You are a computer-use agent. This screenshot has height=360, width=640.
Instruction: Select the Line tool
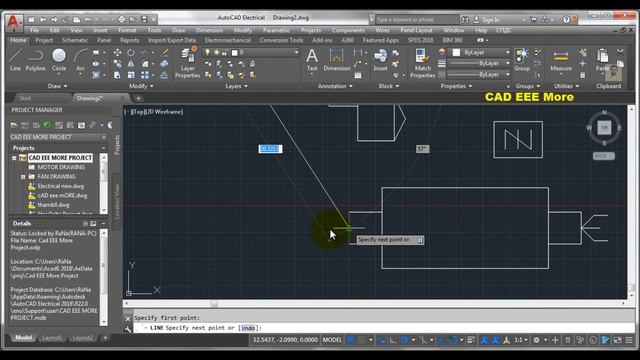(x=16, y=60)
